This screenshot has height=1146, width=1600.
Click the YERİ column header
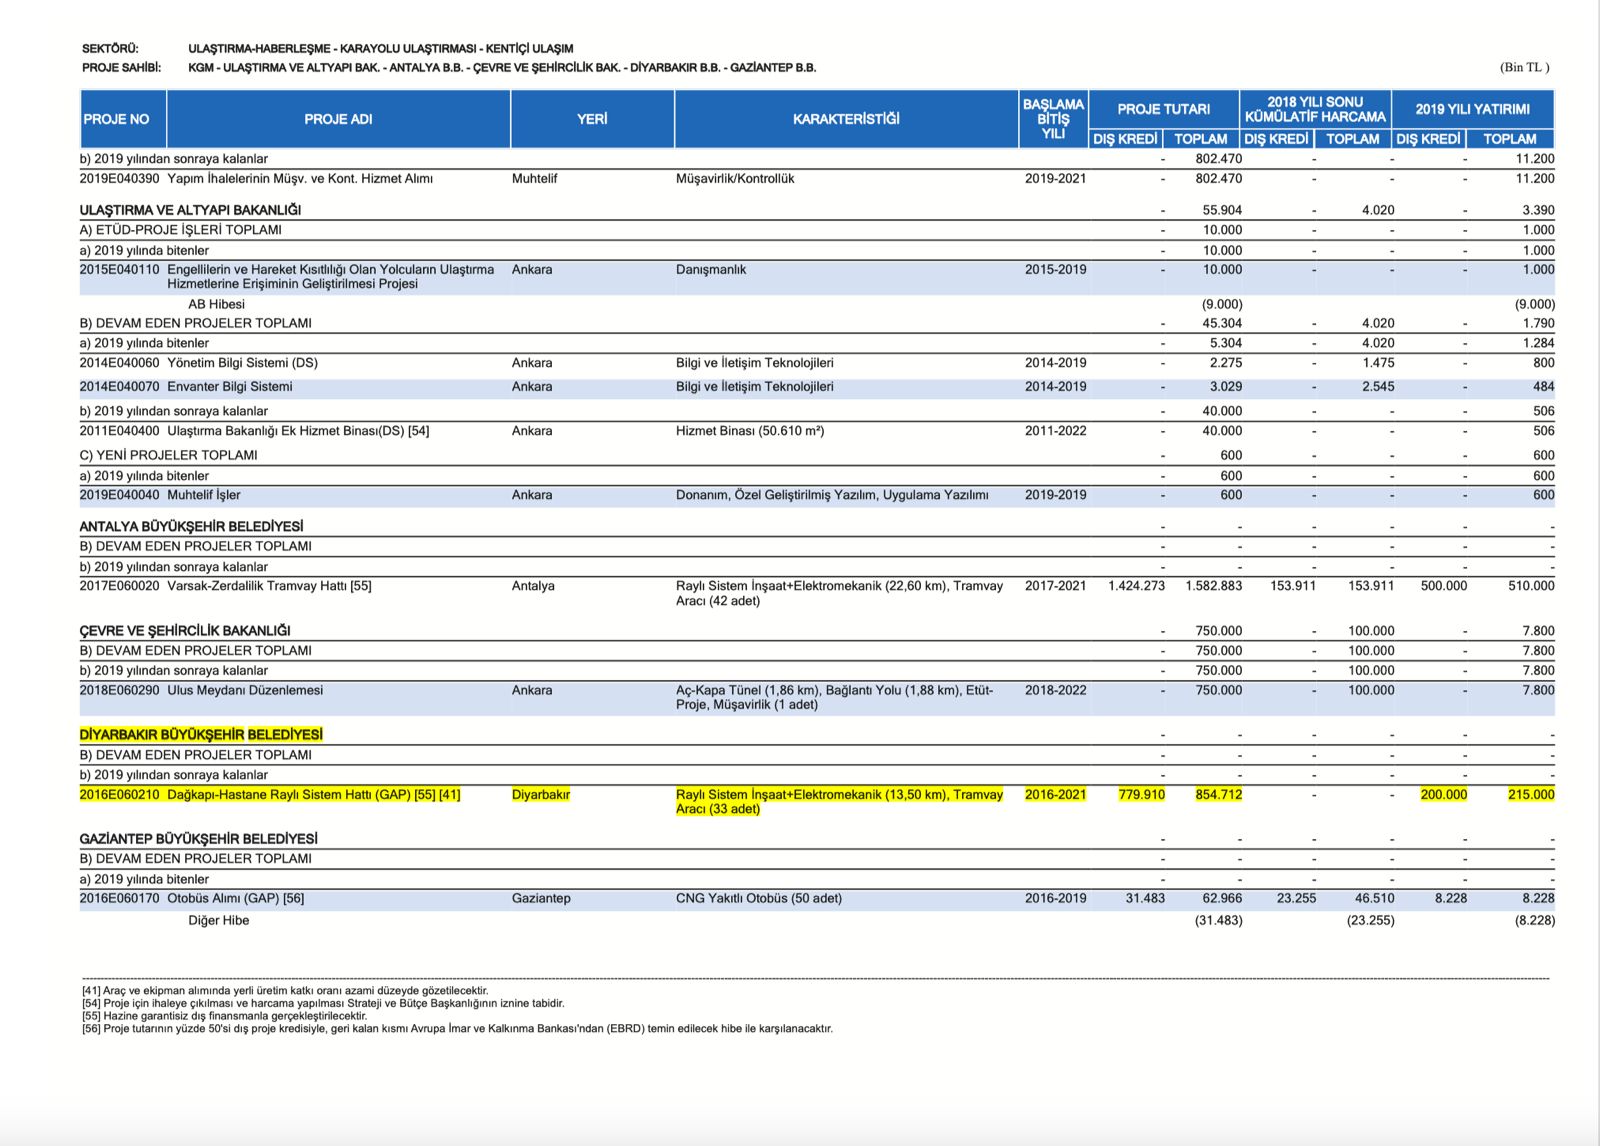pyautogui.click(x=592, y=119)
